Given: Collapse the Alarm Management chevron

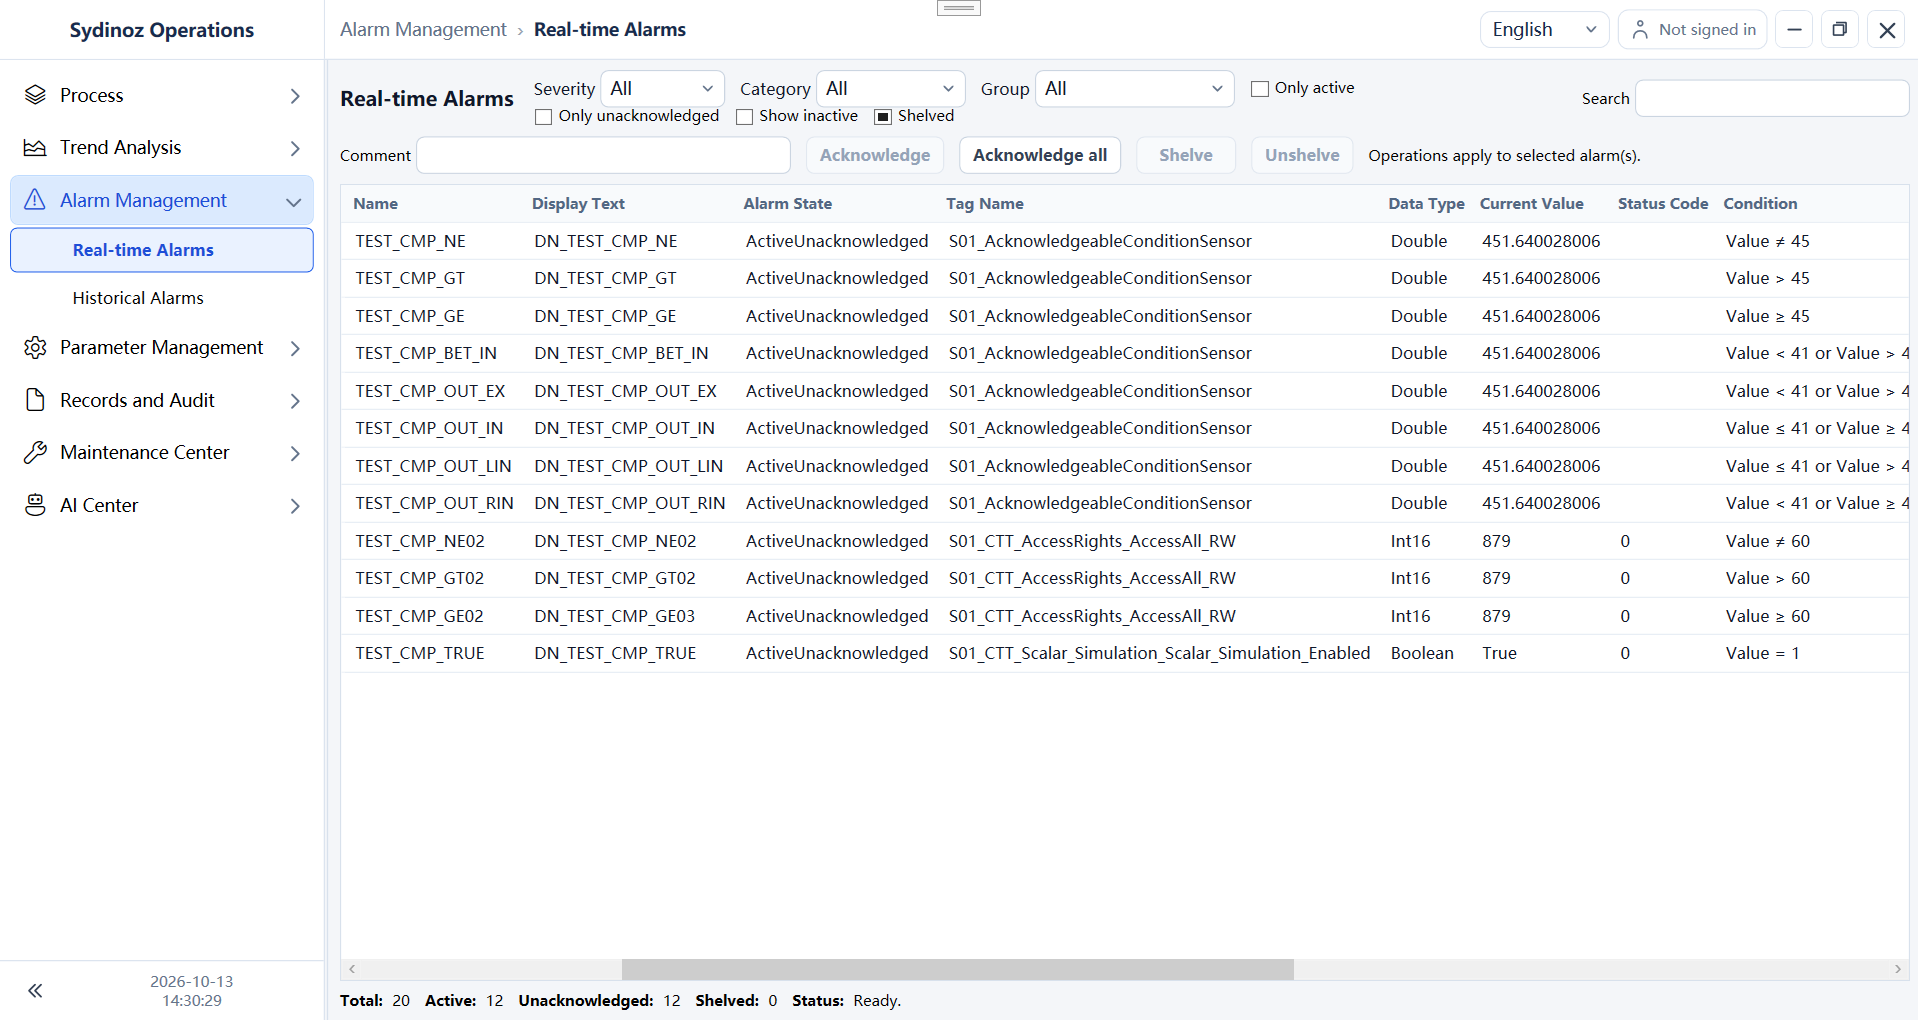Looking at the screenshot, I should 293,201.
